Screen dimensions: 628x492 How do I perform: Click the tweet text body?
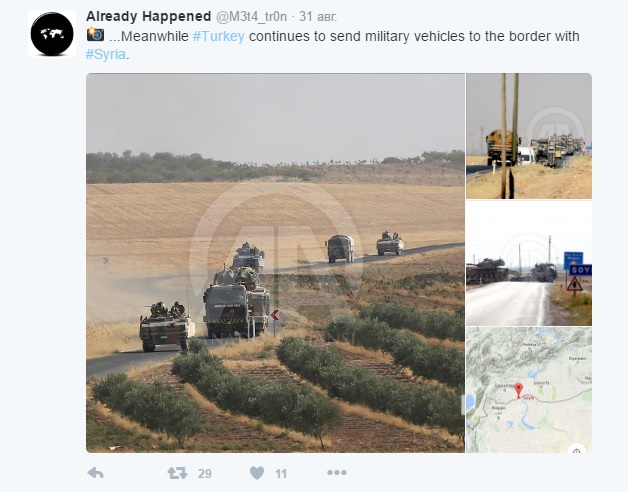(332, 45)
